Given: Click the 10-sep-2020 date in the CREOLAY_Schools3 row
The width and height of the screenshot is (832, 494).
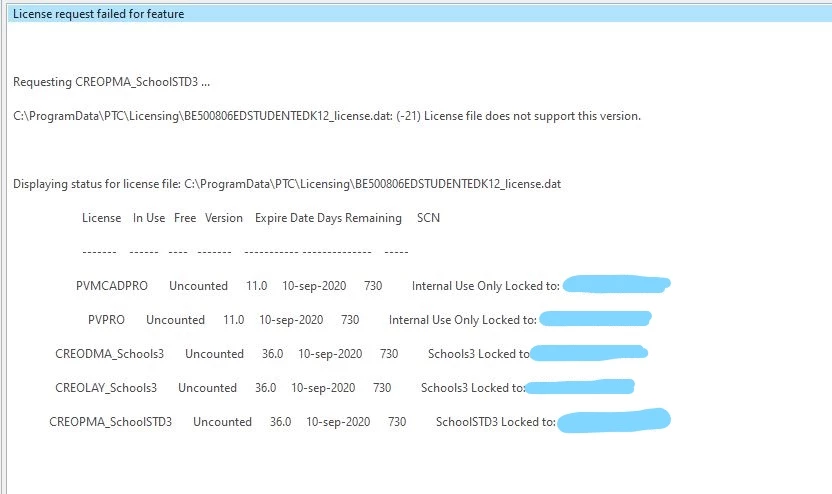Looking at the screenshot, I should point(323,388).
